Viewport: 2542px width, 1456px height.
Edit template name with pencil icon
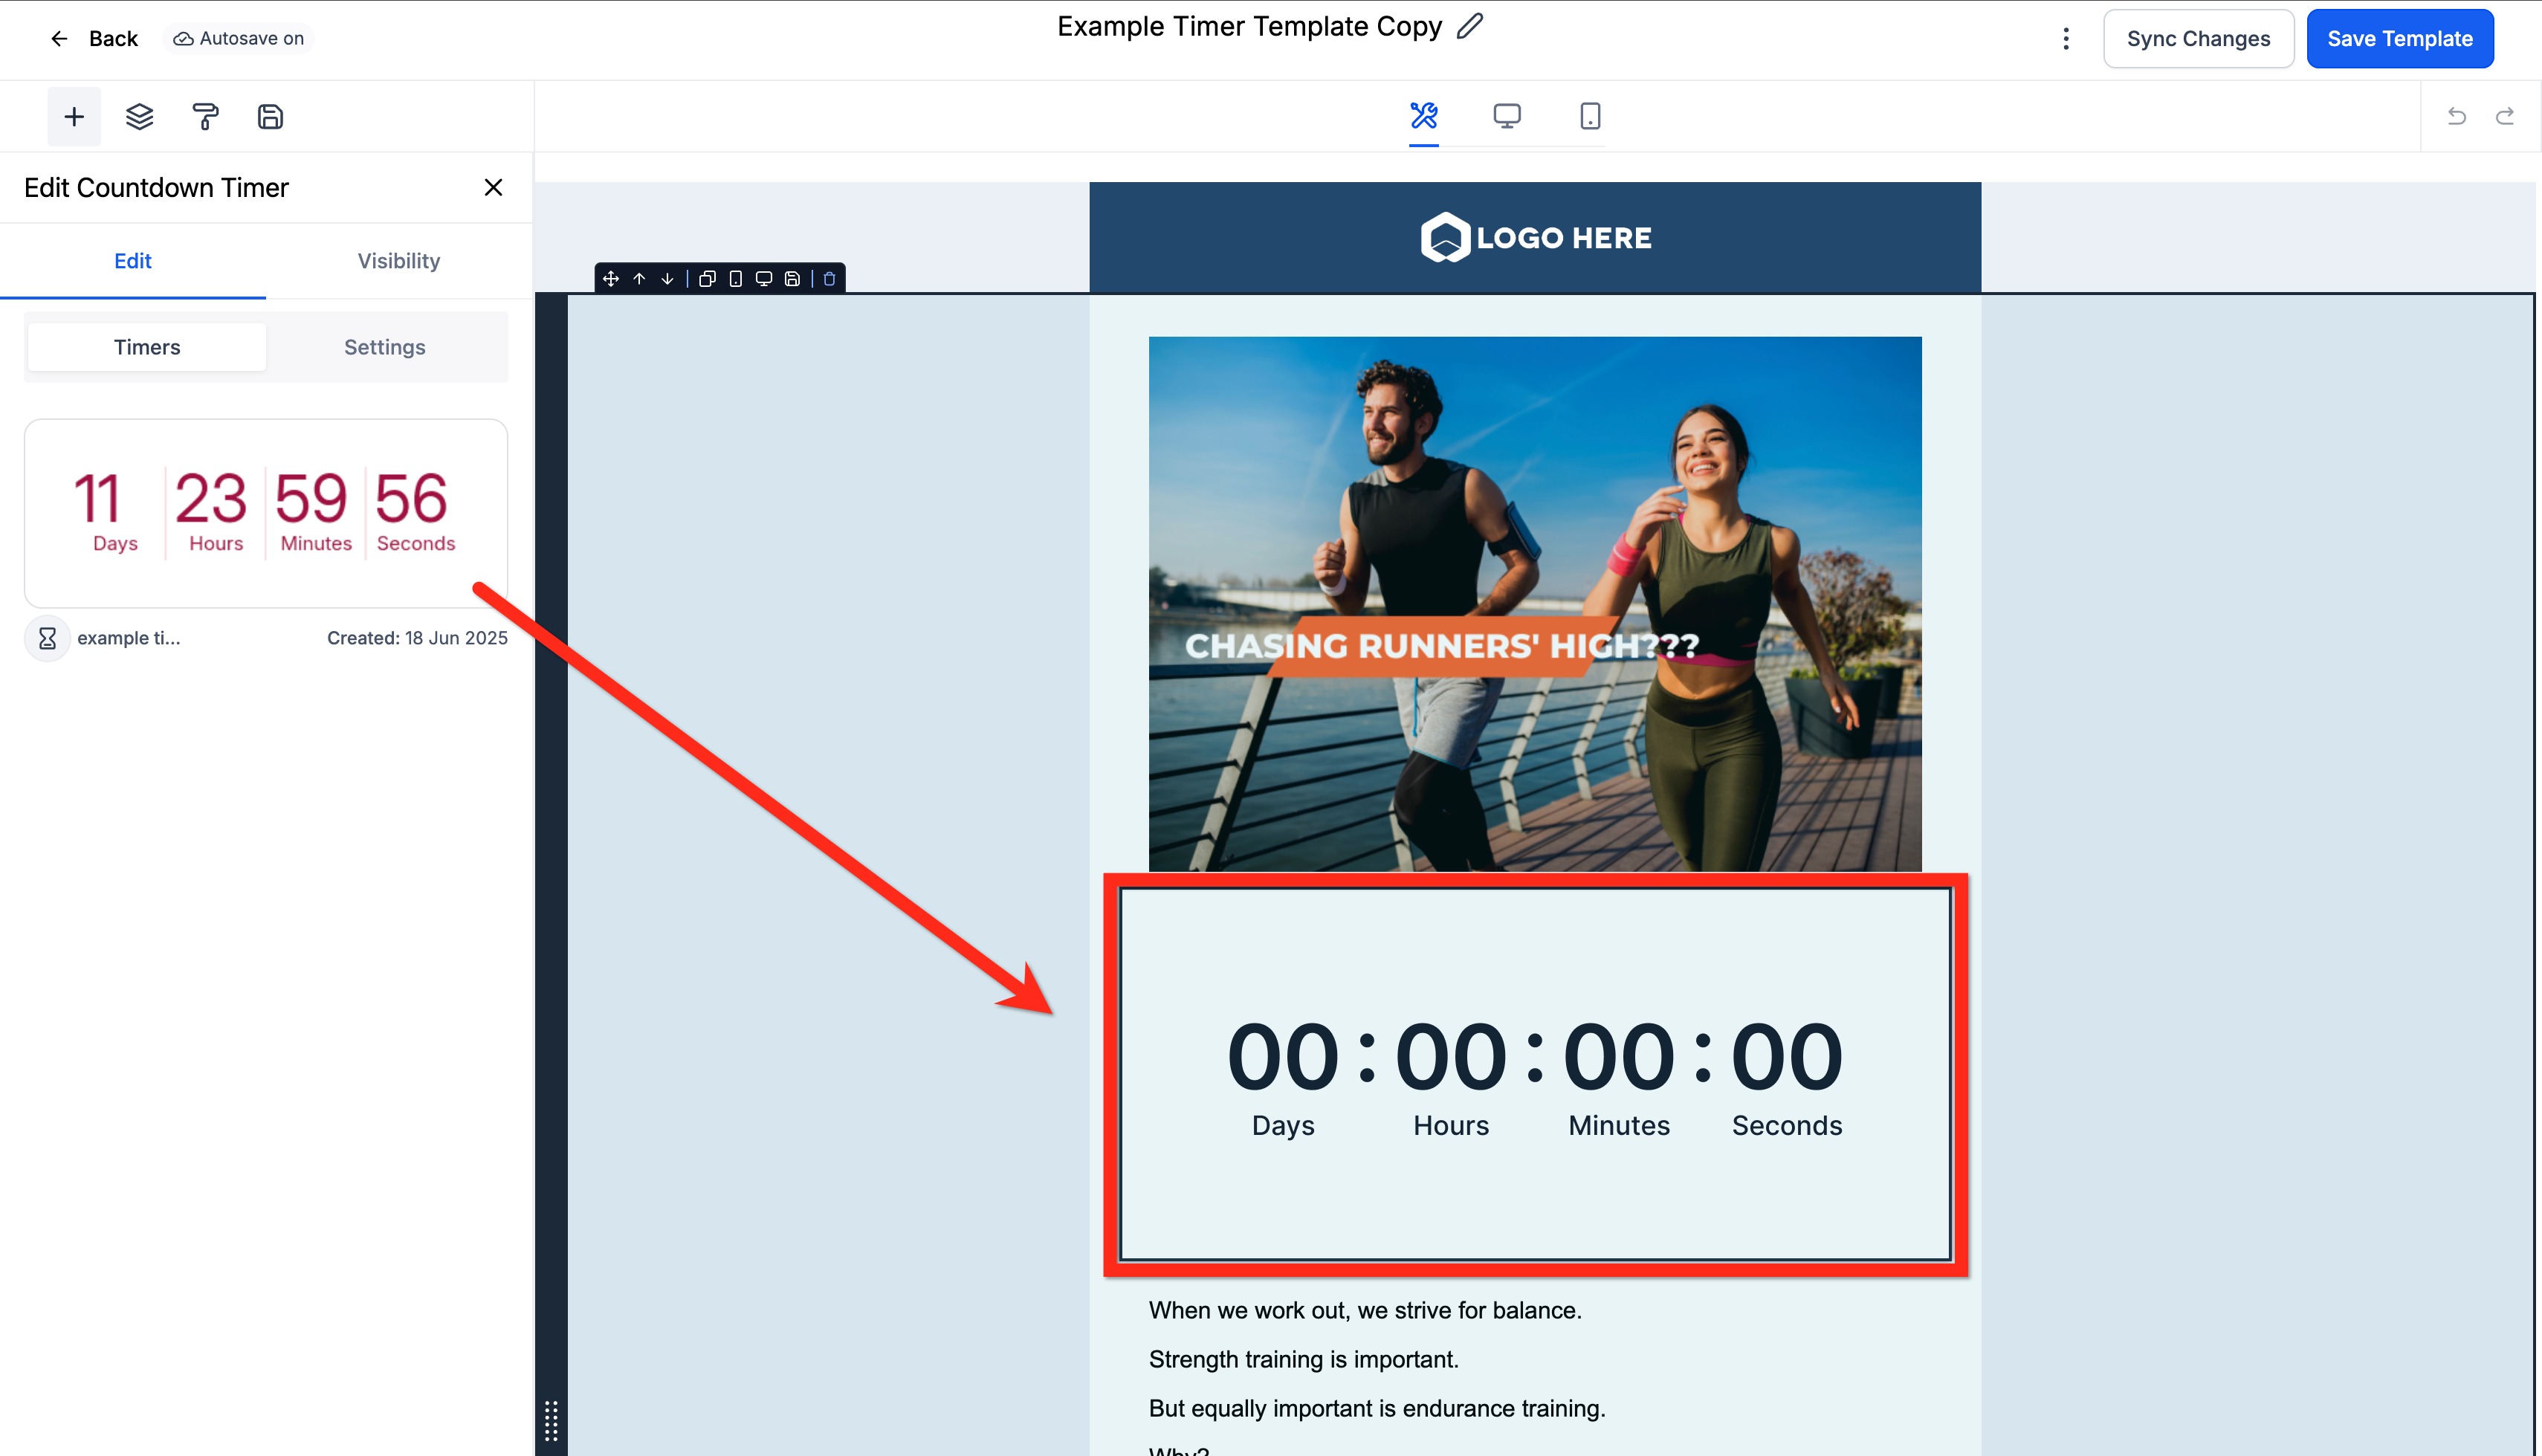[1469, 26]
